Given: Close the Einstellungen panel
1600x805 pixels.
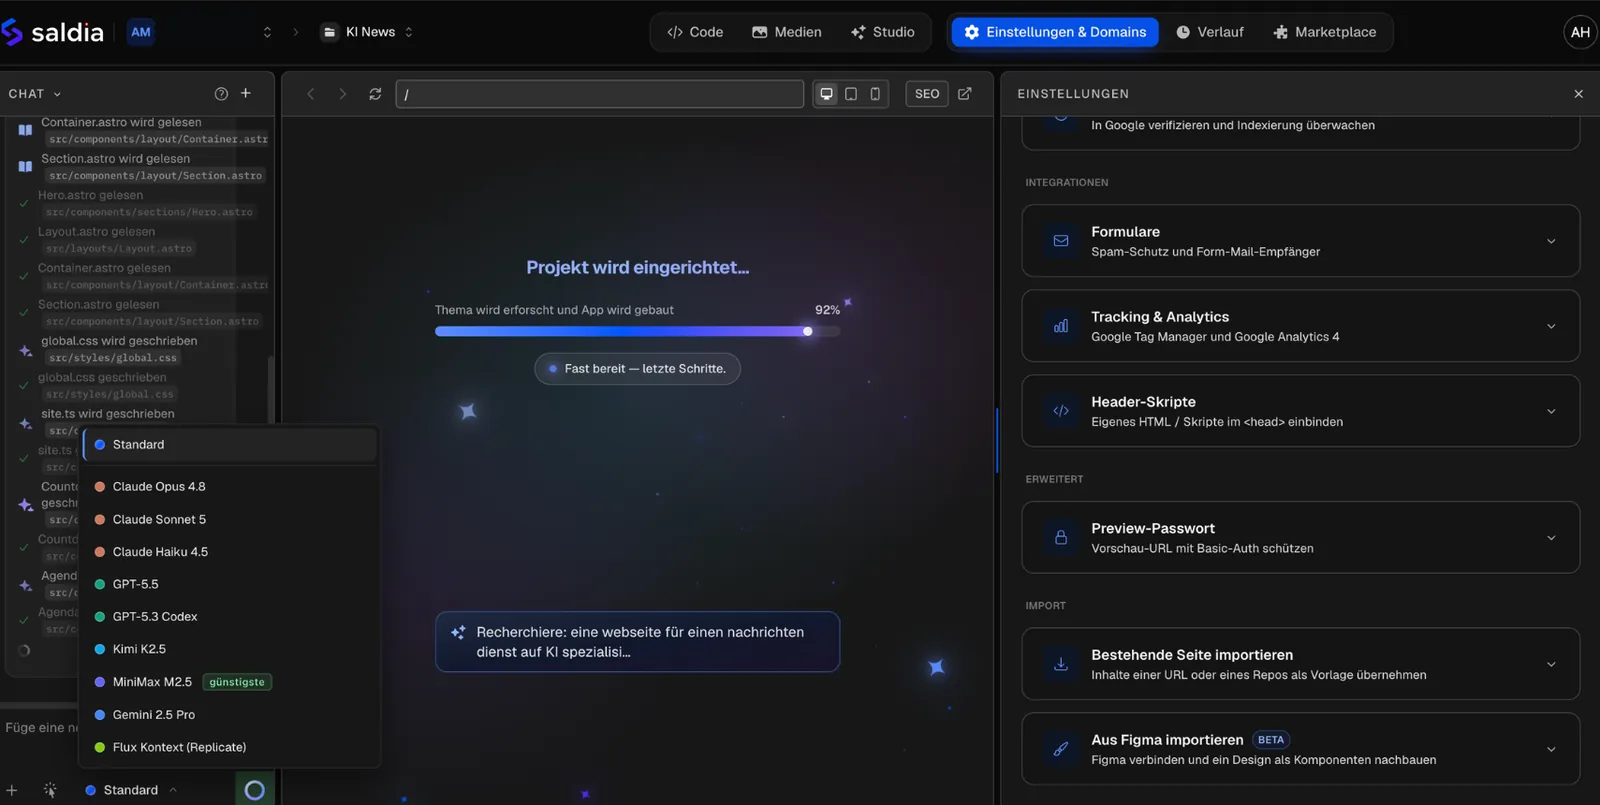Looking at the screenshot, I should pos(1578,94).
